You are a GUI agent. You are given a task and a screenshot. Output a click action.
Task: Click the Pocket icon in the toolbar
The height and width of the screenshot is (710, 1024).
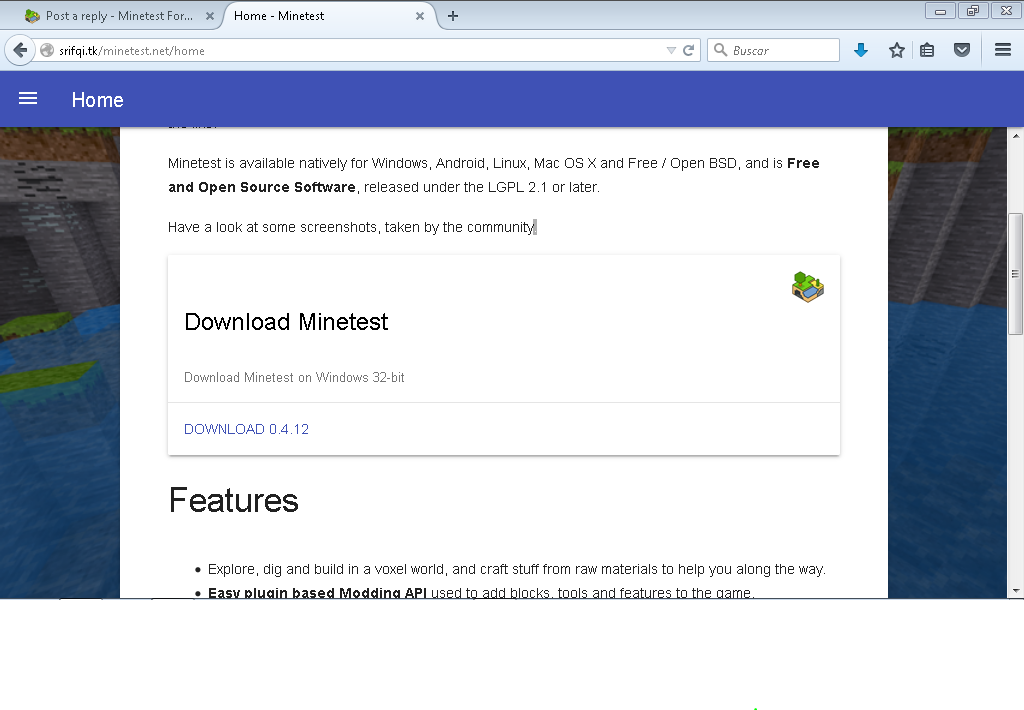pos(962,50)
